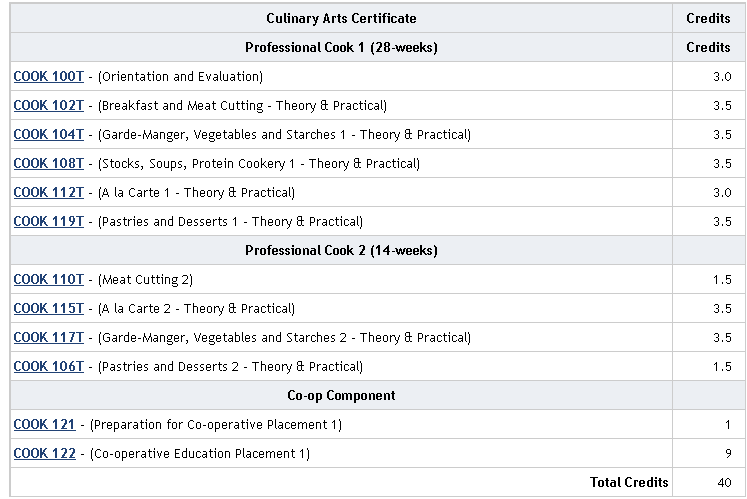Open the COOK 122 course link

(44, 454)
